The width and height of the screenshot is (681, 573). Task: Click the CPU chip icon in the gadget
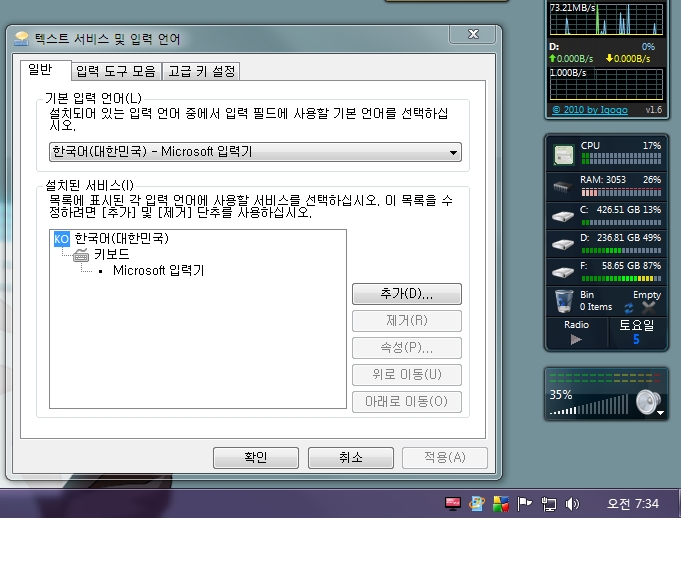(564, 155)
